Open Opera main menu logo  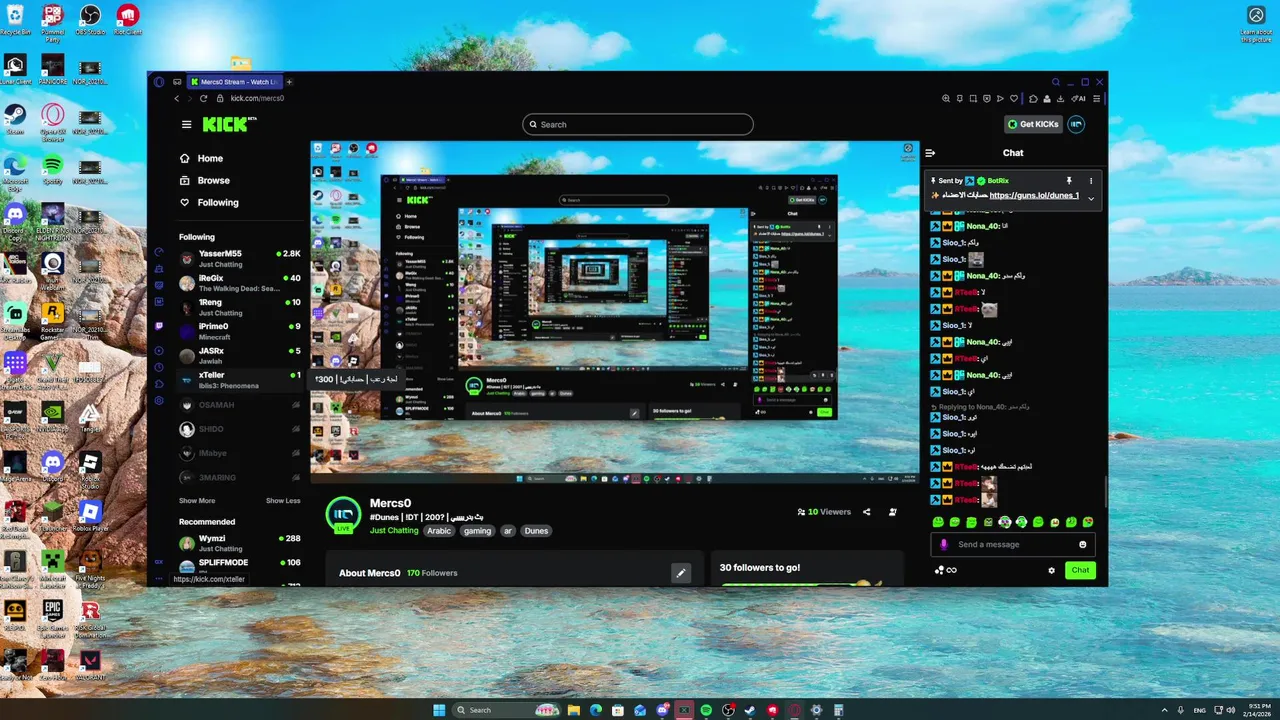click(159, 82)
